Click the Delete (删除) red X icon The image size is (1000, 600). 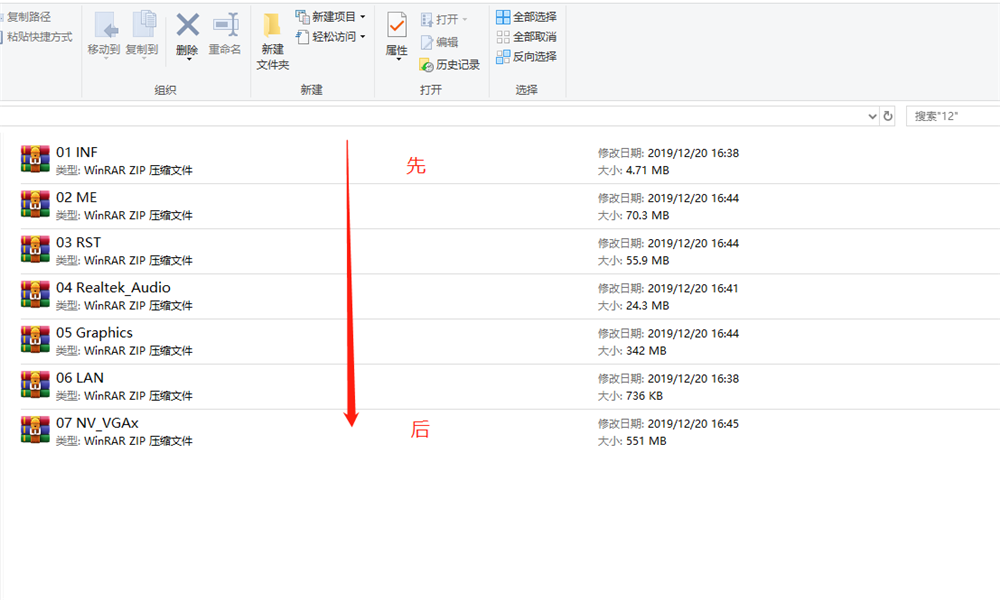187,26
